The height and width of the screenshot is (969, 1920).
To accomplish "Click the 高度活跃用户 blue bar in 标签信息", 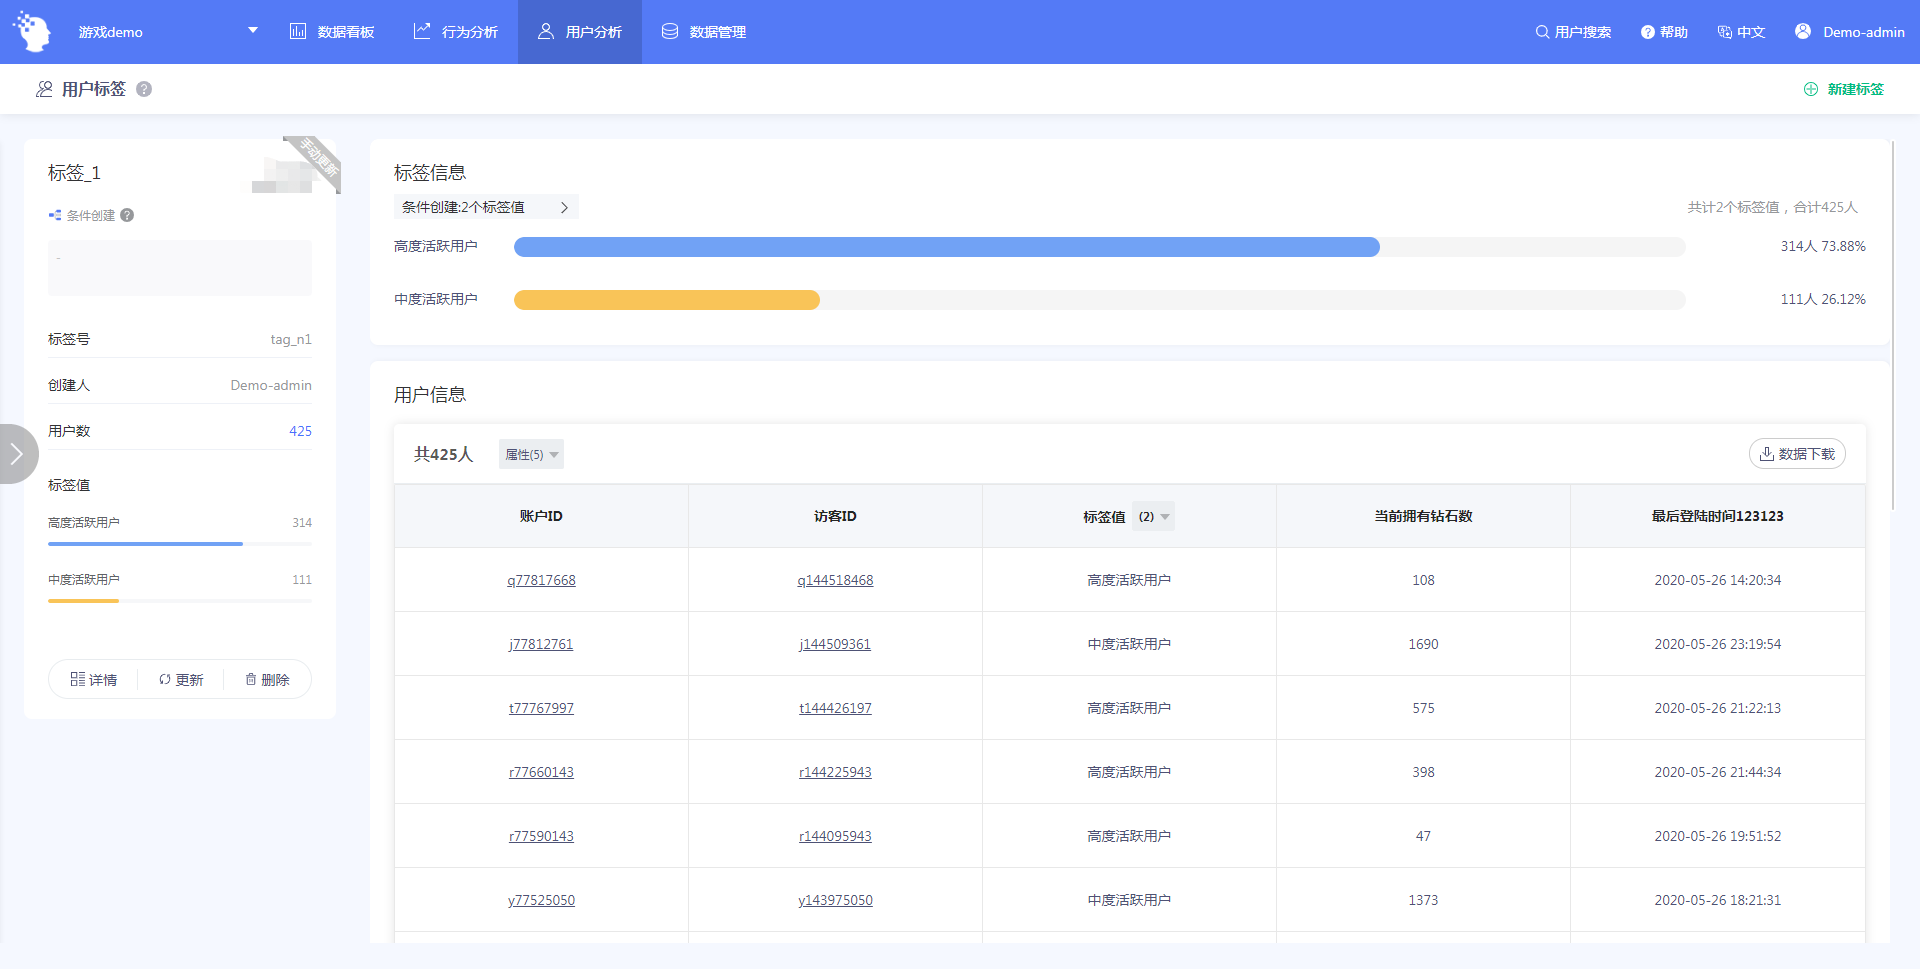I will pyautogui.click(x=946, y=247).
